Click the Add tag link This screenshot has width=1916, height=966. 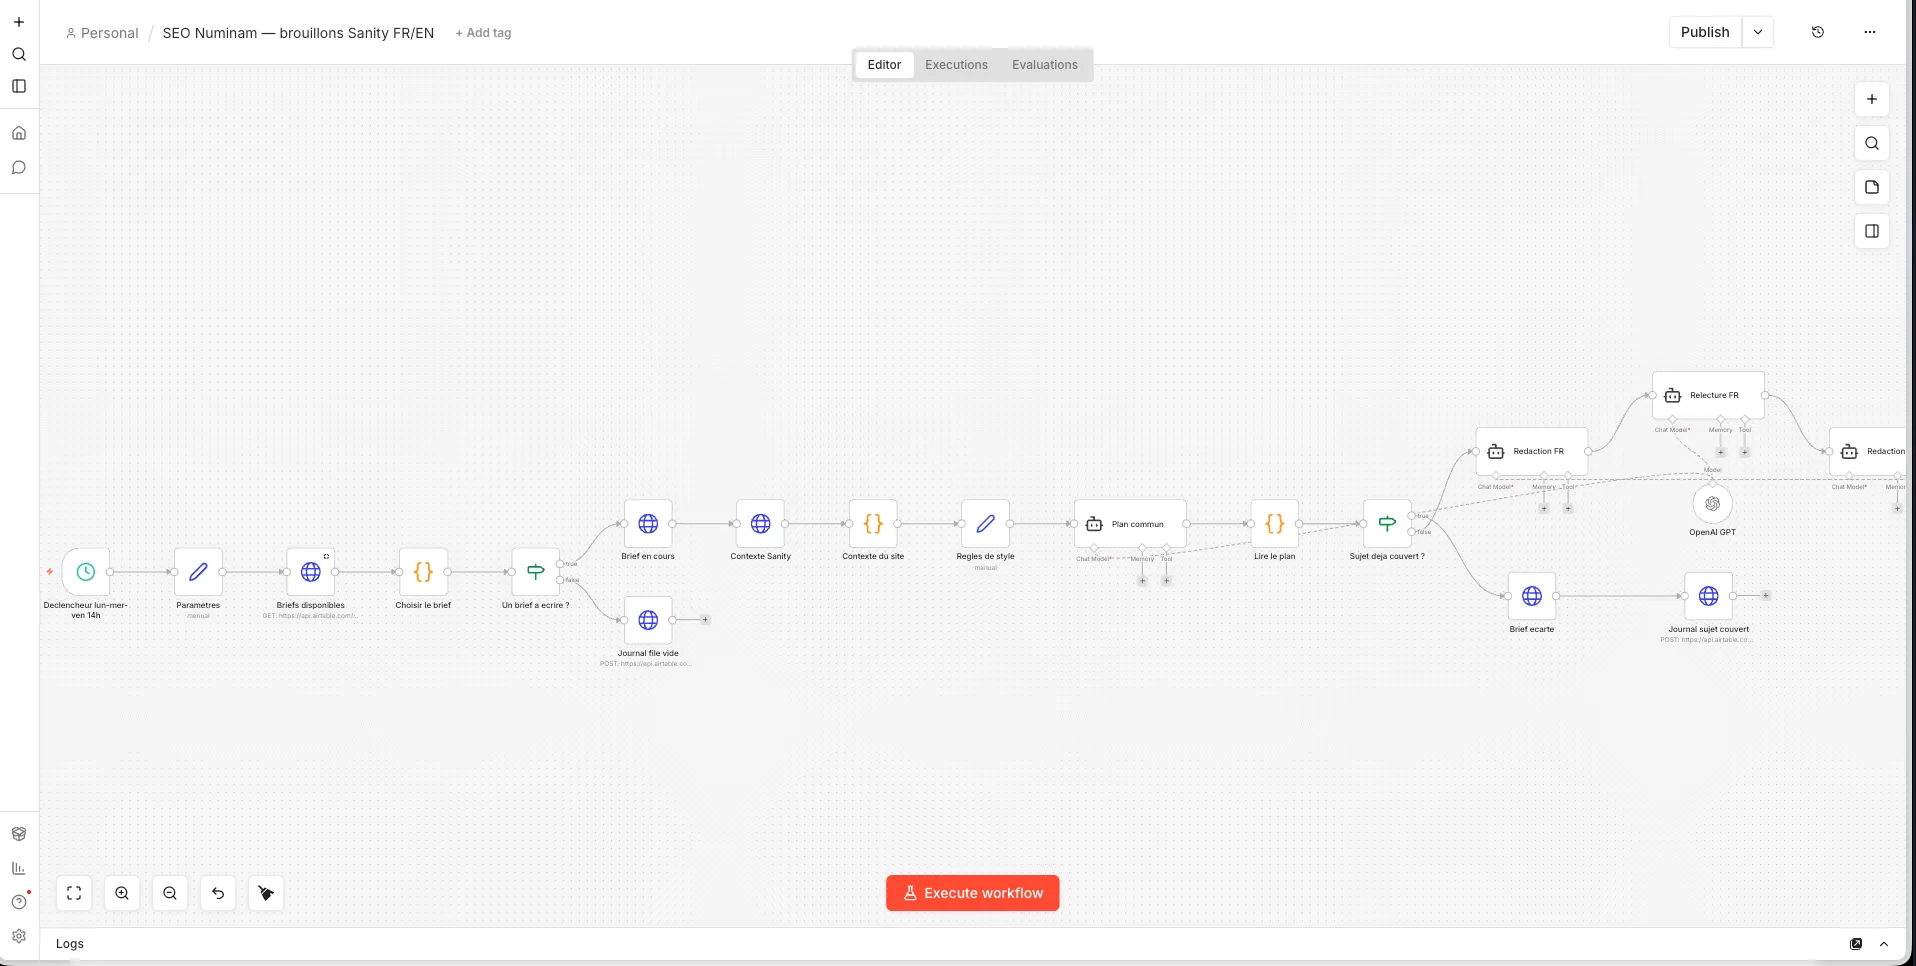point(483,33)
